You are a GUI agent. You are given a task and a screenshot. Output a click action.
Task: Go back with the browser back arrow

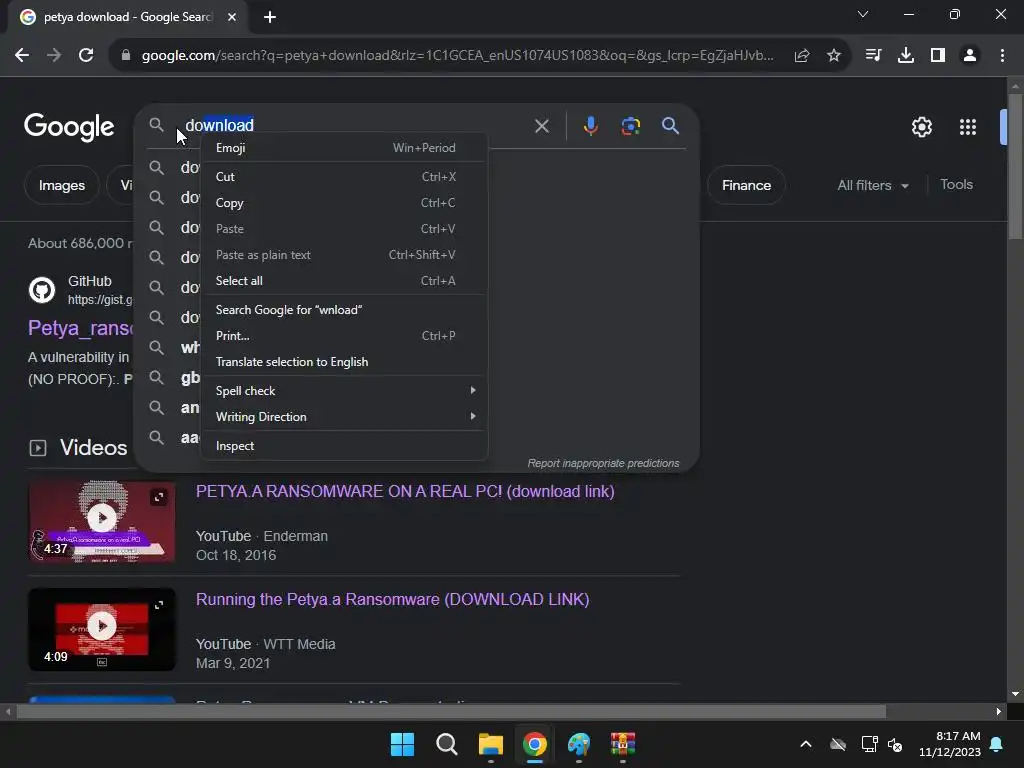pos(22,56)
